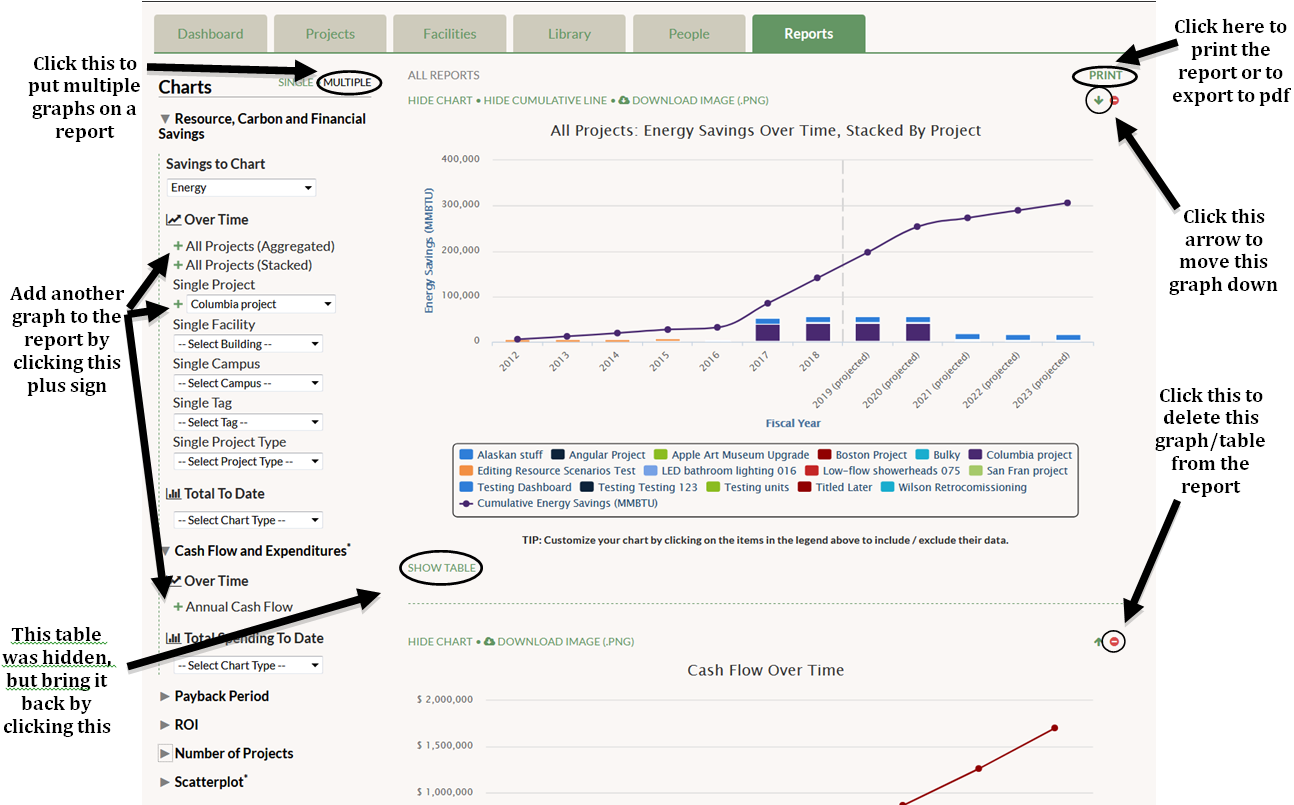
Task: Switch to the Projects tab
Action: point(330,34)
